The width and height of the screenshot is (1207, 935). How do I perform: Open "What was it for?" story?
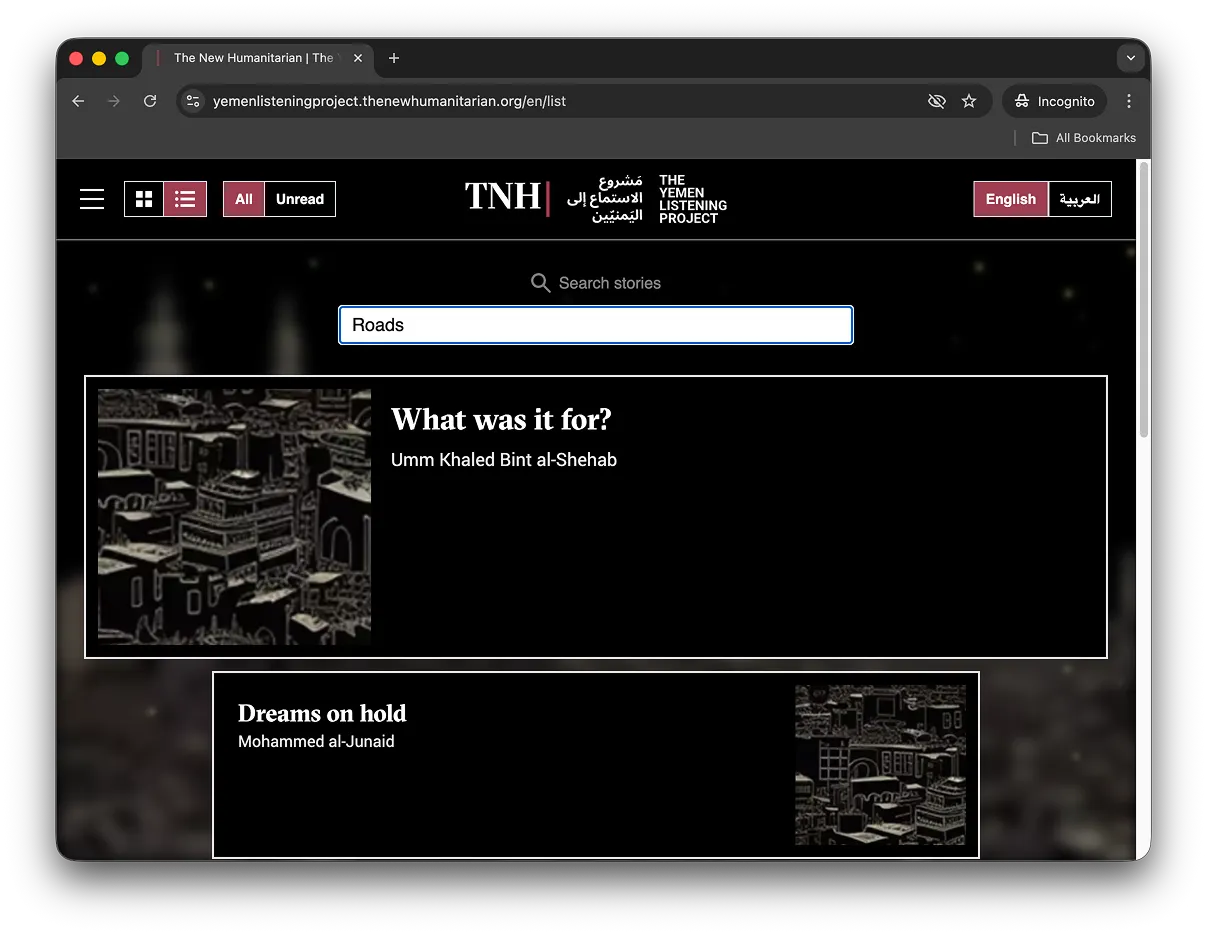[501, 420]
